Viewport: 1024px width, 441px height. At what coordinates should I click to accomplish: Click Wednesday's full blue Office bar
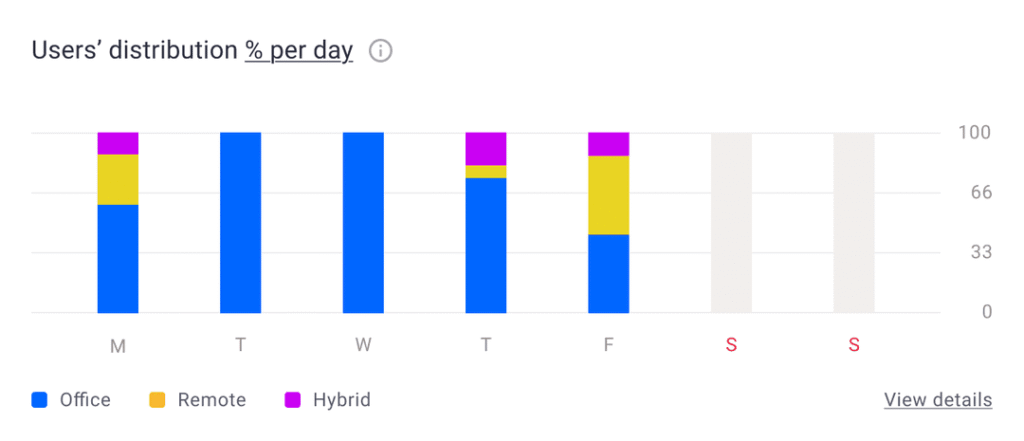click(363, 222)
